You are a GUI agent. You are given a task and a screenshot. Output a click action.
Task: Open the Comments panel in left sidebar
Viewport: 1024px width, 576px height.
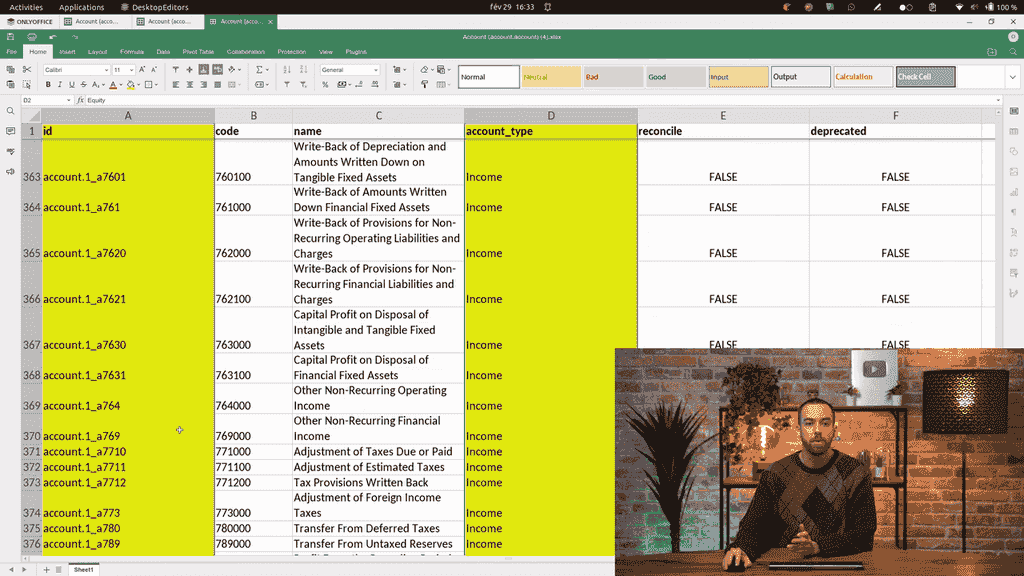[10, 131]
